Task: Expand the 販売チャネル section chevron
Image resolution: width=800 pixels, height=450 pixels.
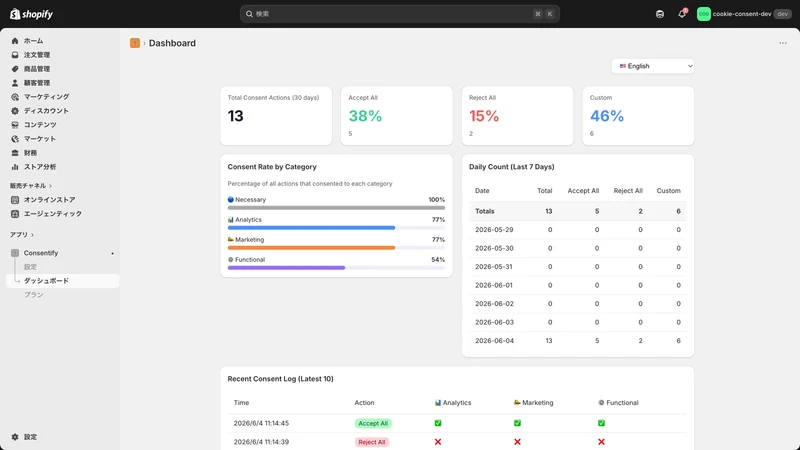Action: pyautogui.click(x=51, y=186)
